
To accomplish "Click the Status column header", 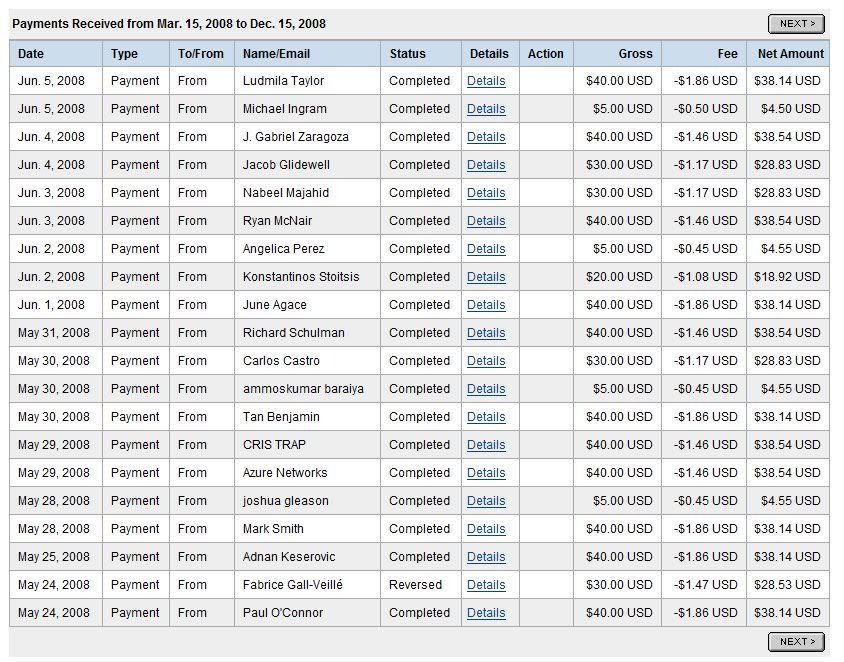I will pos(407,54).
